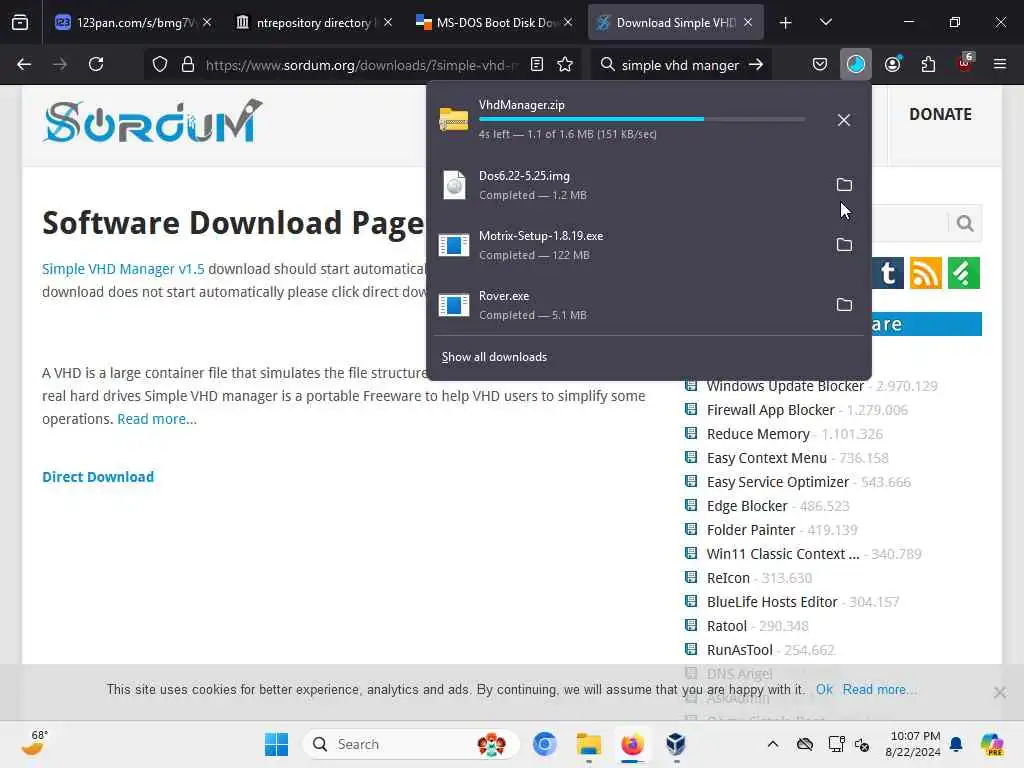Open Windows Update Blocker link

click(x=785, y=387)
